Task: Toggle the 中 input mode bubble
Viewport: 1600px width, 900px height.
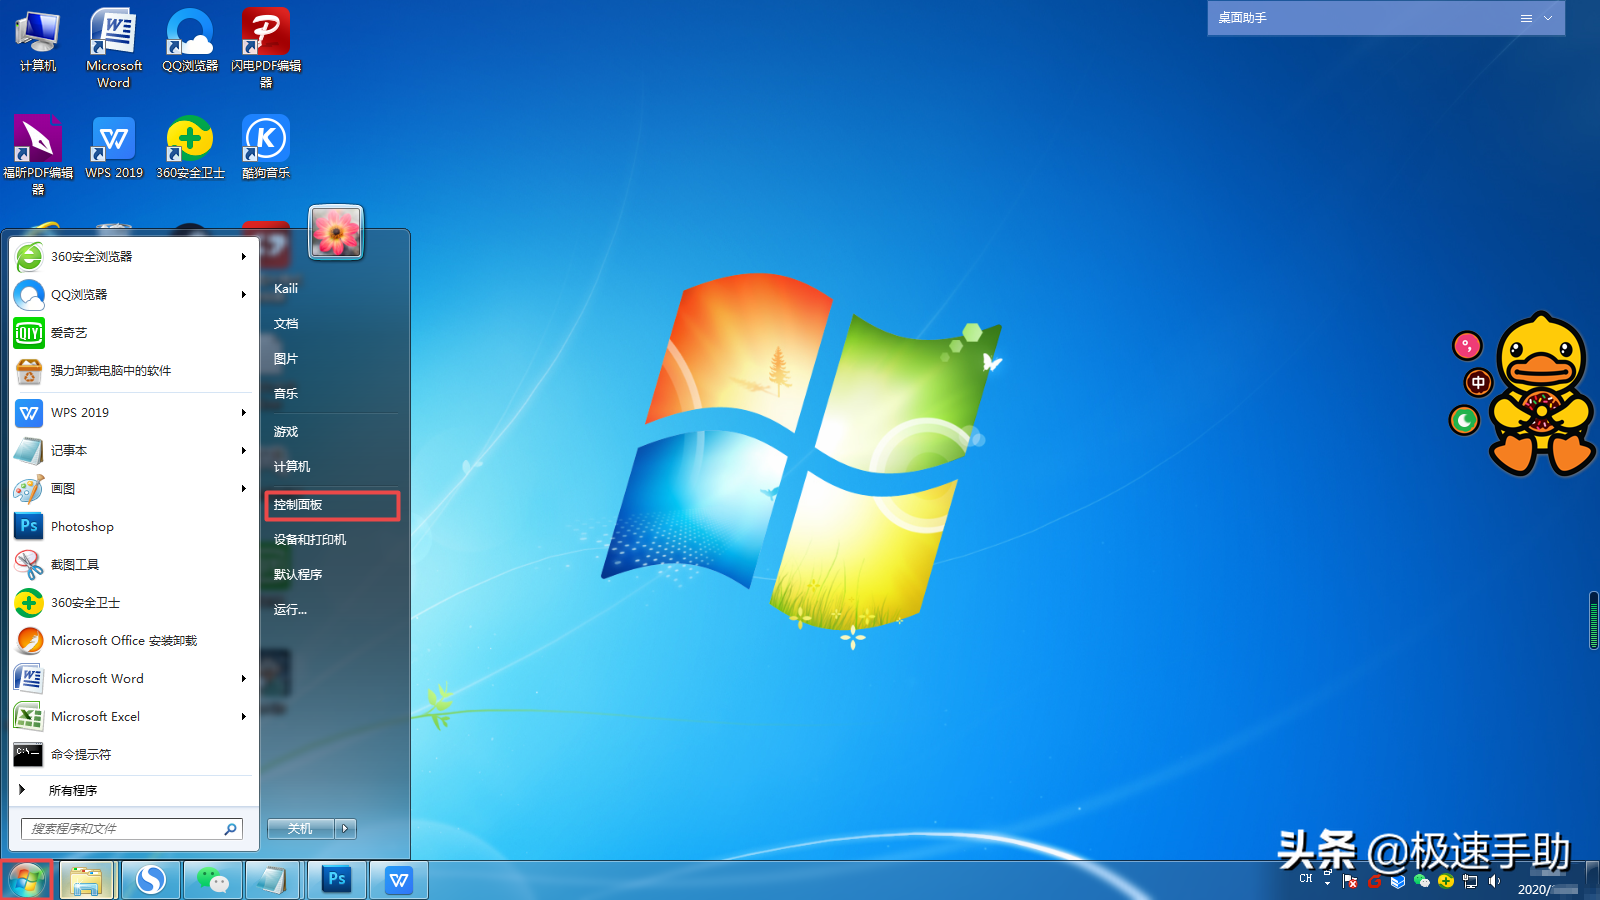Action: click(1478, 383)
